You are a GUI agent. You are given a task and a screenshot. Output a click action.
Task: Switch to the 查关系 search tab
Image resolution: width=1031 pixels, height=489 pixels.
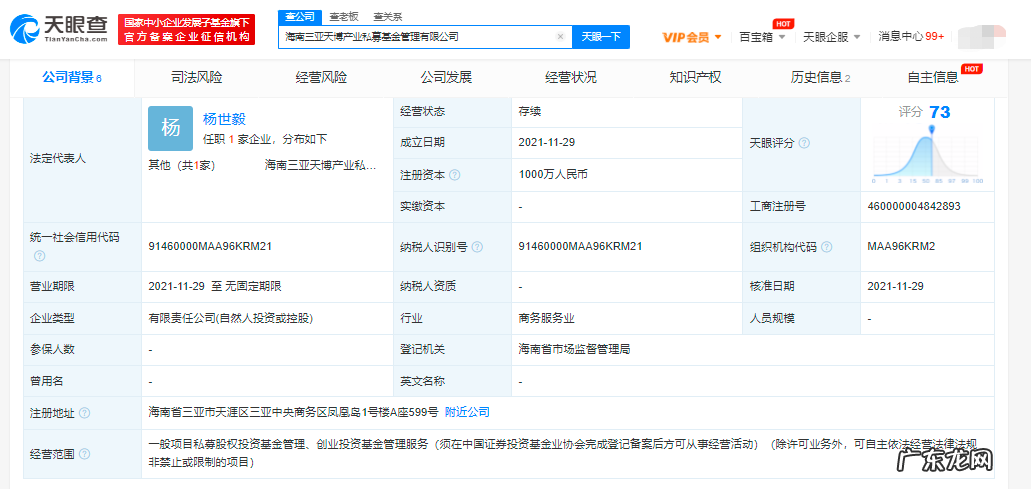click(388, 16)
